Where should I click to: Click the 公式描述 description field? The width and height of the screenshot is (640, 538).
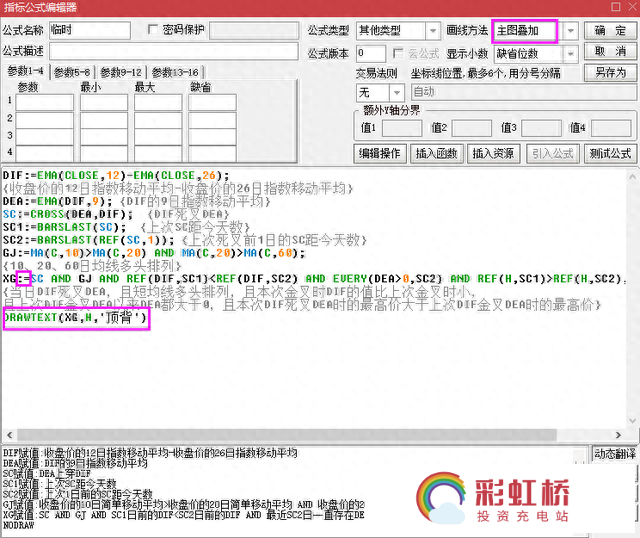(x=173, y=51)
